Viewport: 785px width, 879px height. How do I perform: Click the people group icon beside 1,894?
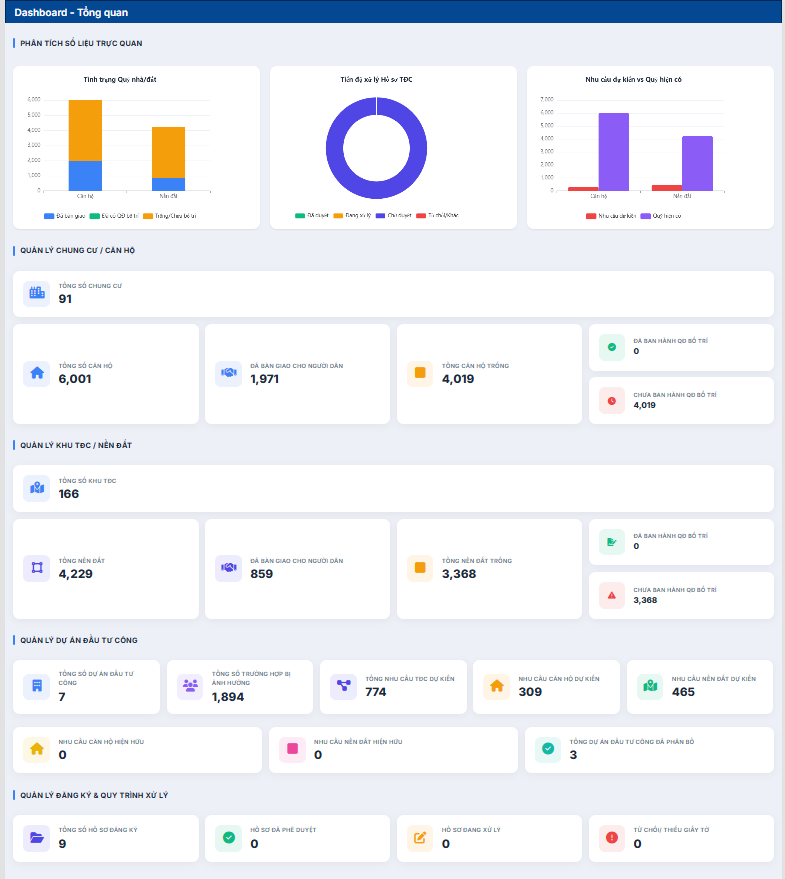[x=190, y=686]
